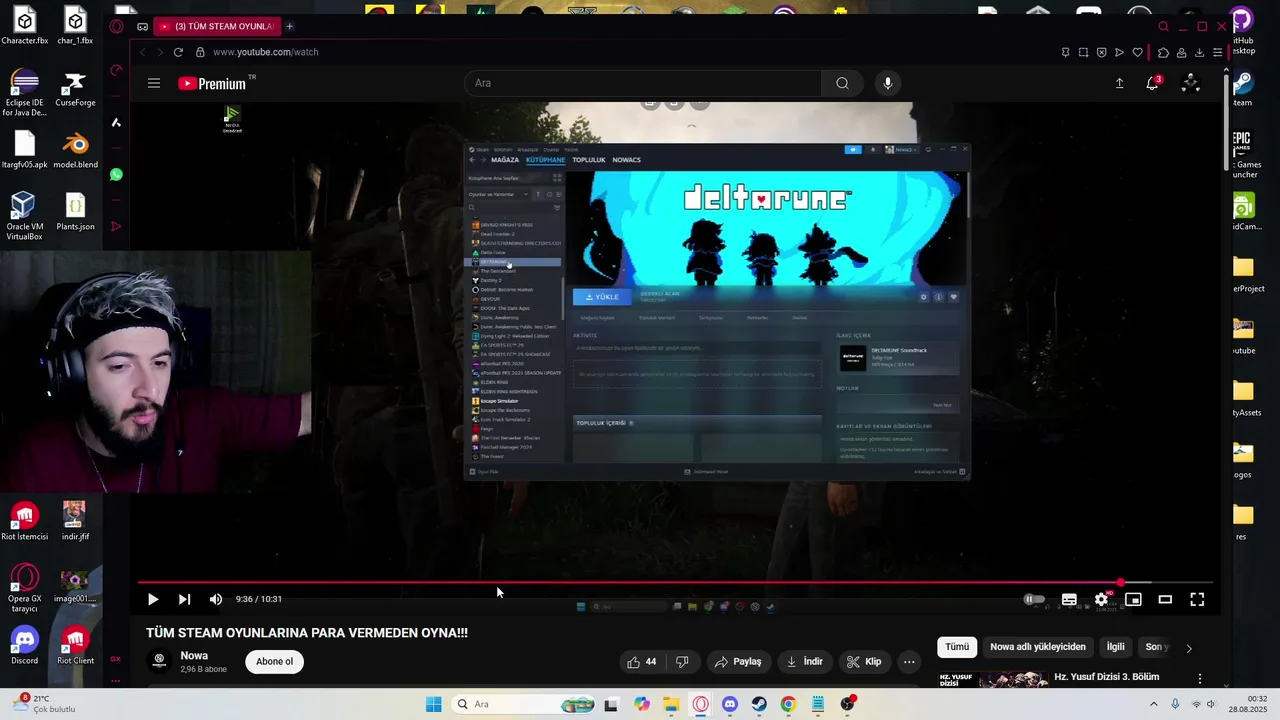
Task: Open File Explorer from the taskbar
Action: pos(671,704)
